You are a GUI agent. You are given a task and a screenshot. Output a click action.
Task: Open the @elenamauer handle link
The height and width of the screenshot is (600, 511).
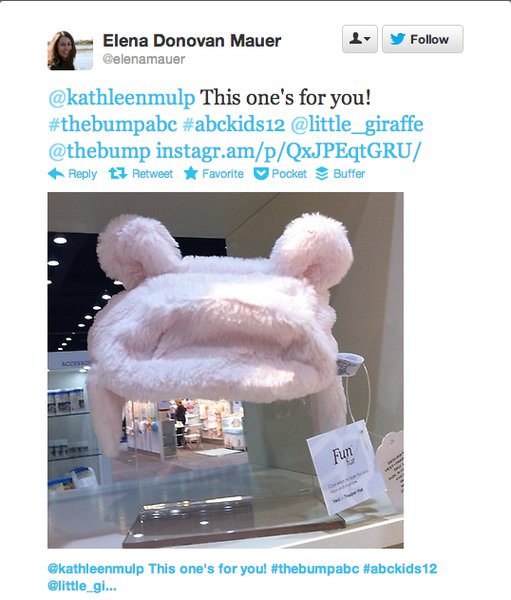click(144, 59)
